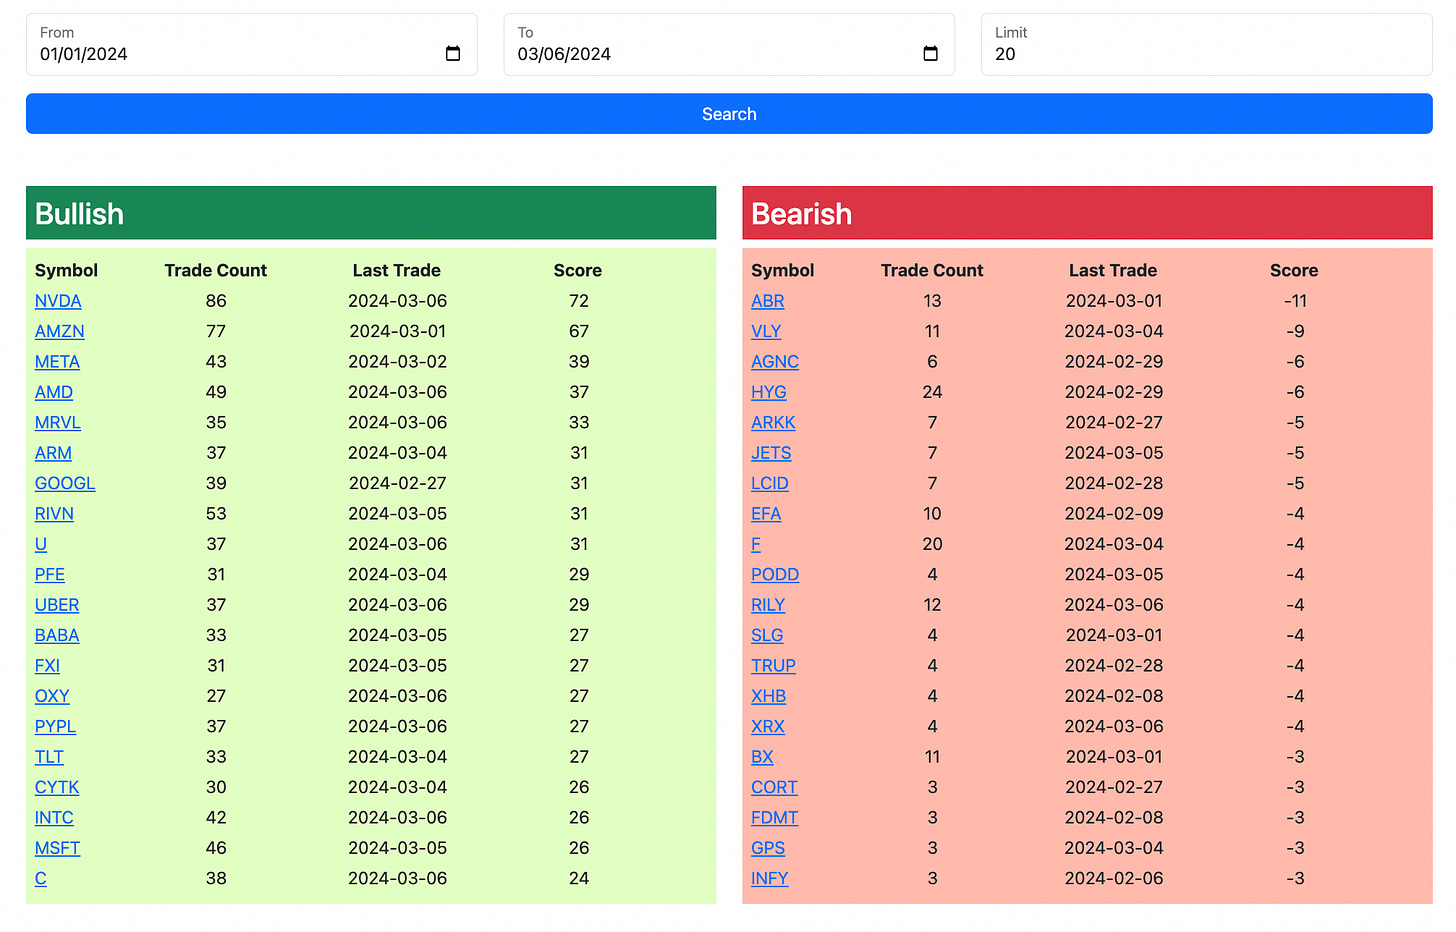Screen dimensions: 1456x932
Task: Open the PFE symbol link
Action: click(x=50, y=575)
